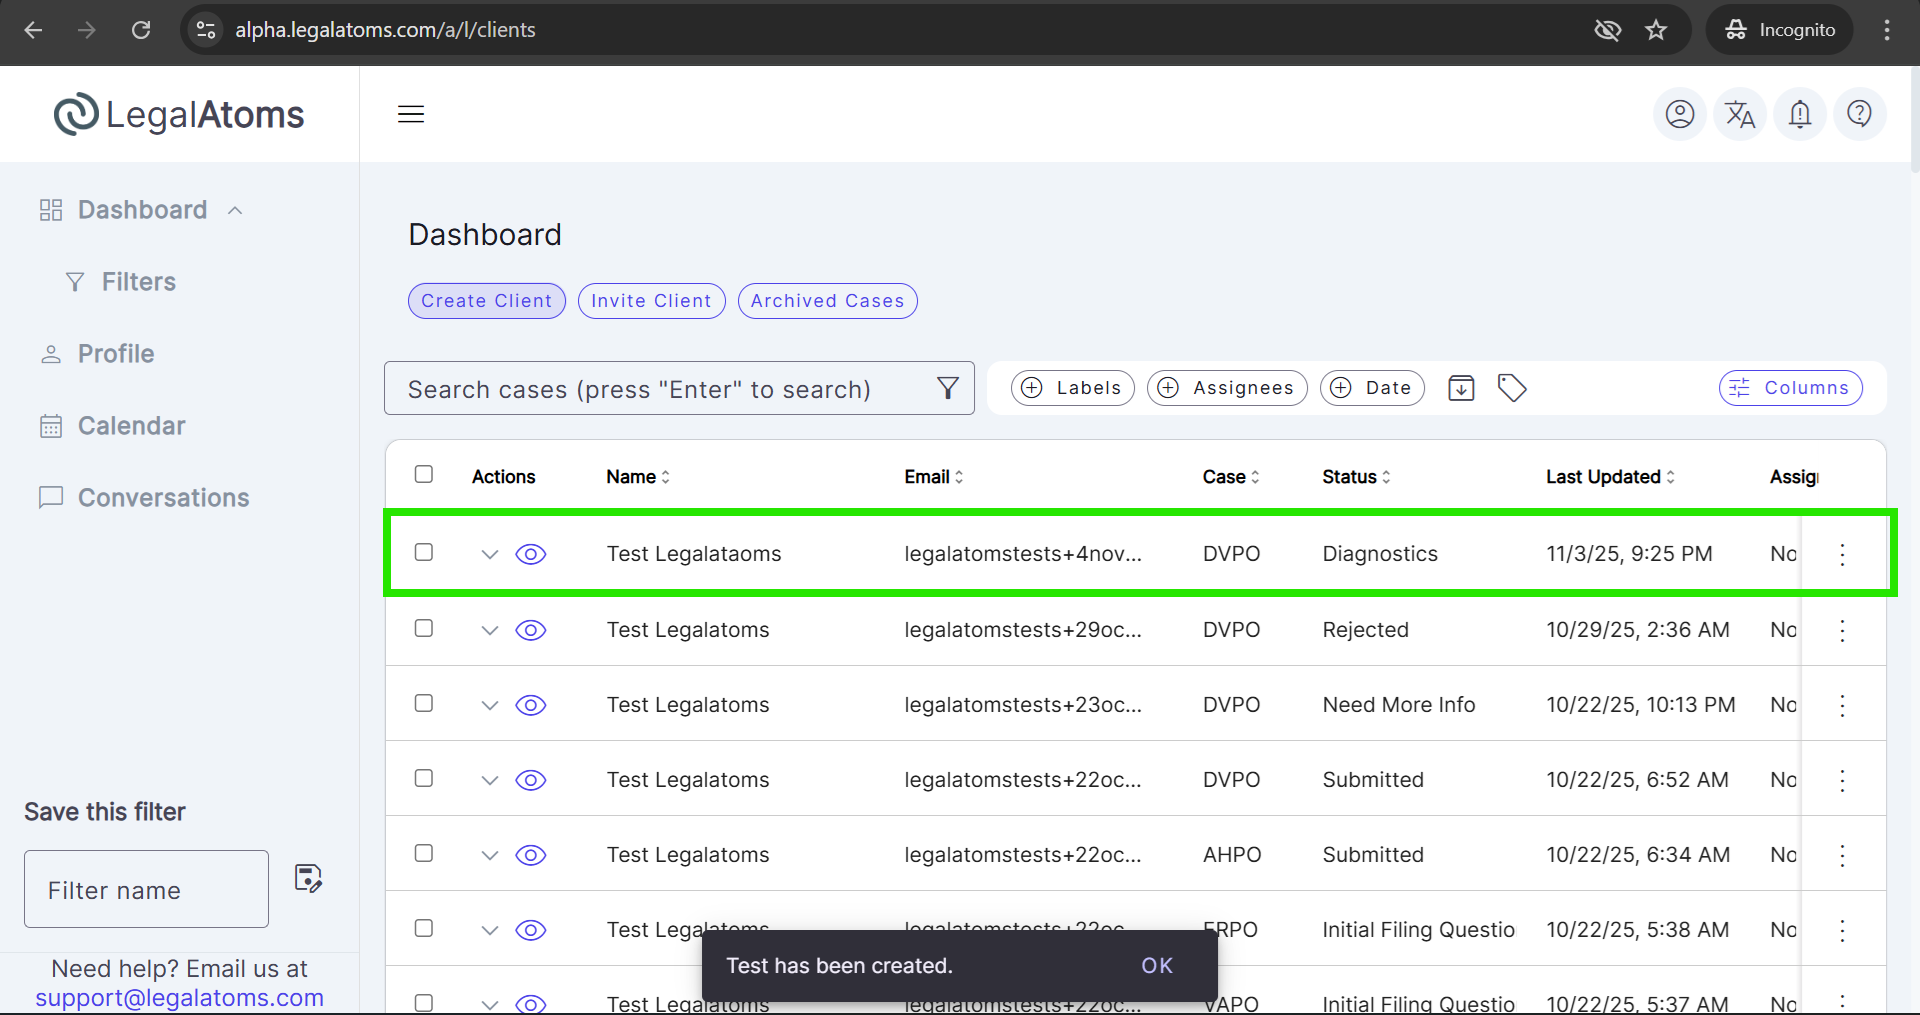
Task: Open the hamburger menu icon
Action: coord(411,114)
